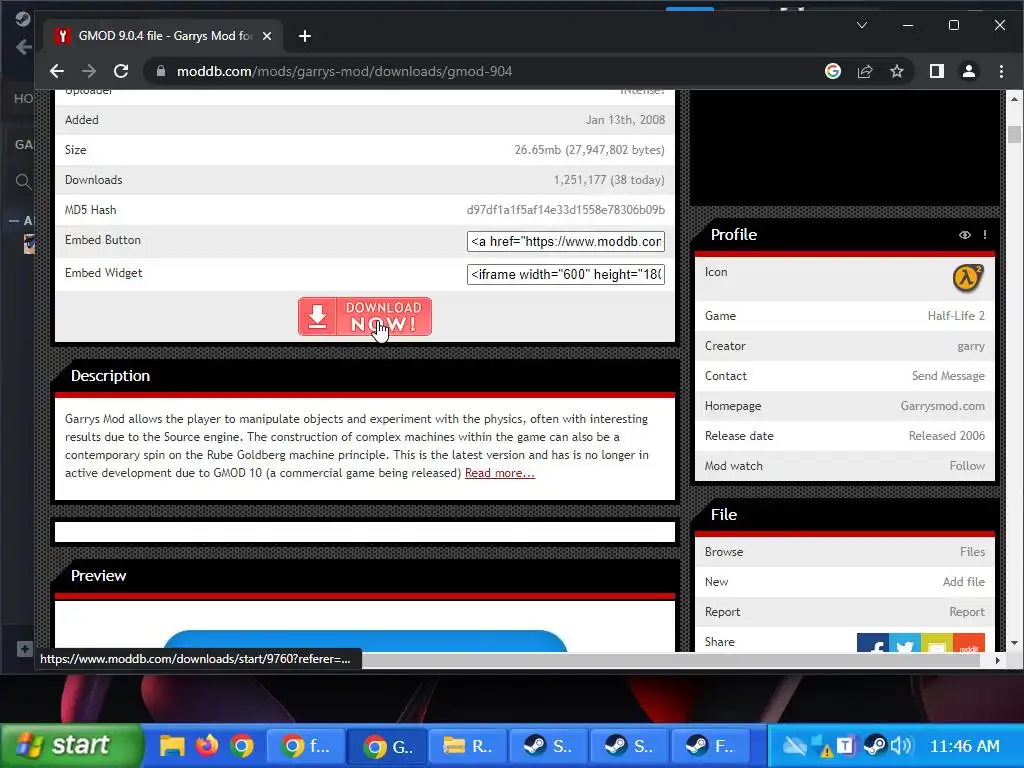Switch to the folder 'R..' taskbar window

pyautogui.click(x=468, y=745)
